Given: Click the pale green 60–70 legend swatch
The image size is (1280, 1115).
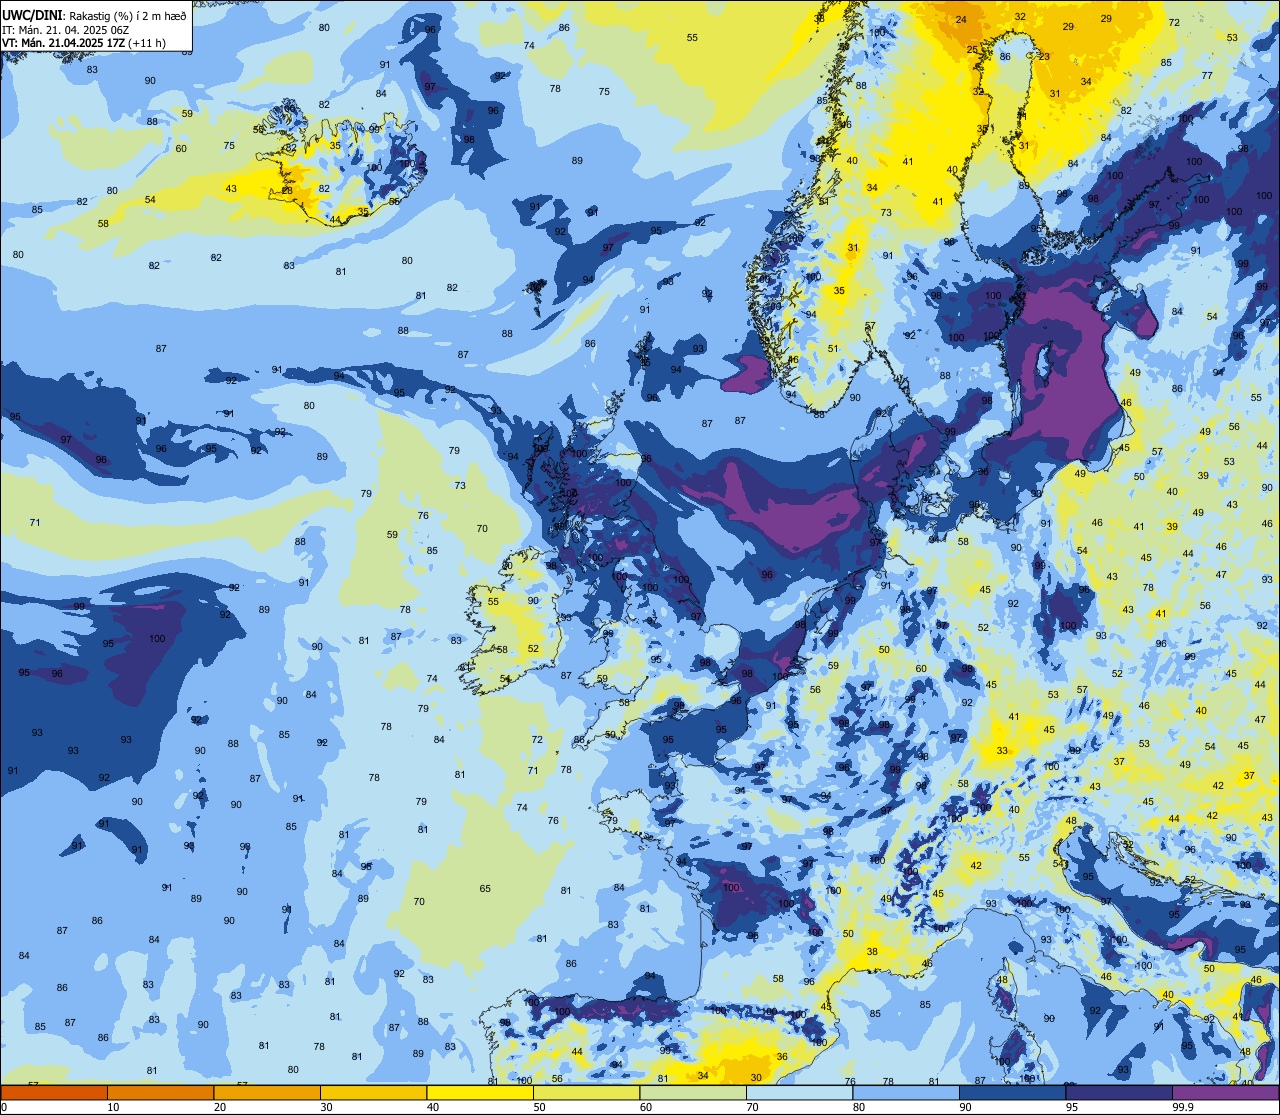Looking at the screenshot, I should click(x=692, y=1092).
